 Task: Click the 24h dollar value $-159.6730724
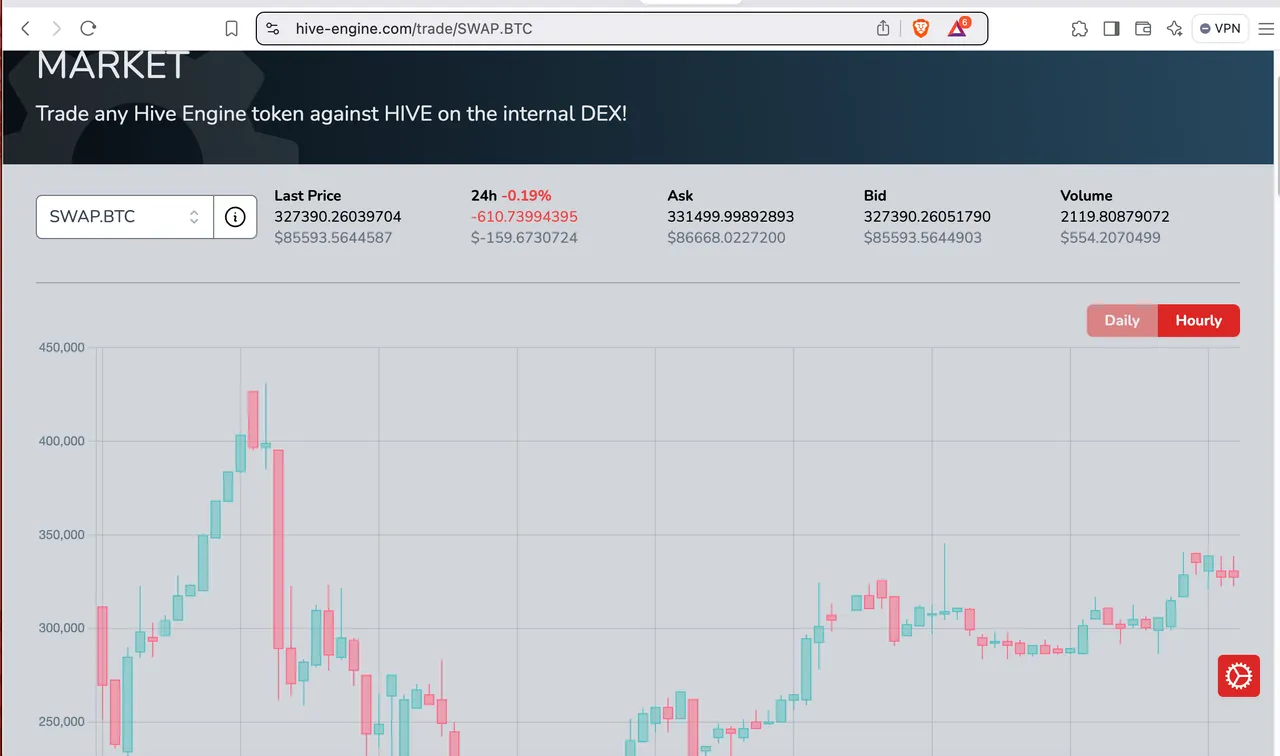(x=525, y=238)
